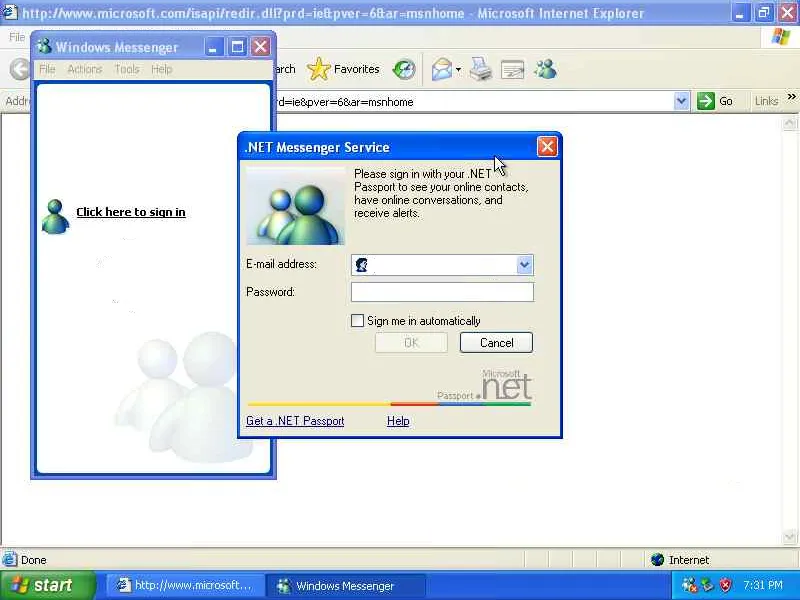The height and width of the screenshot is (600, 800).
Task: Open the Help menu in Windows Messenger
Action: [161, 69]
